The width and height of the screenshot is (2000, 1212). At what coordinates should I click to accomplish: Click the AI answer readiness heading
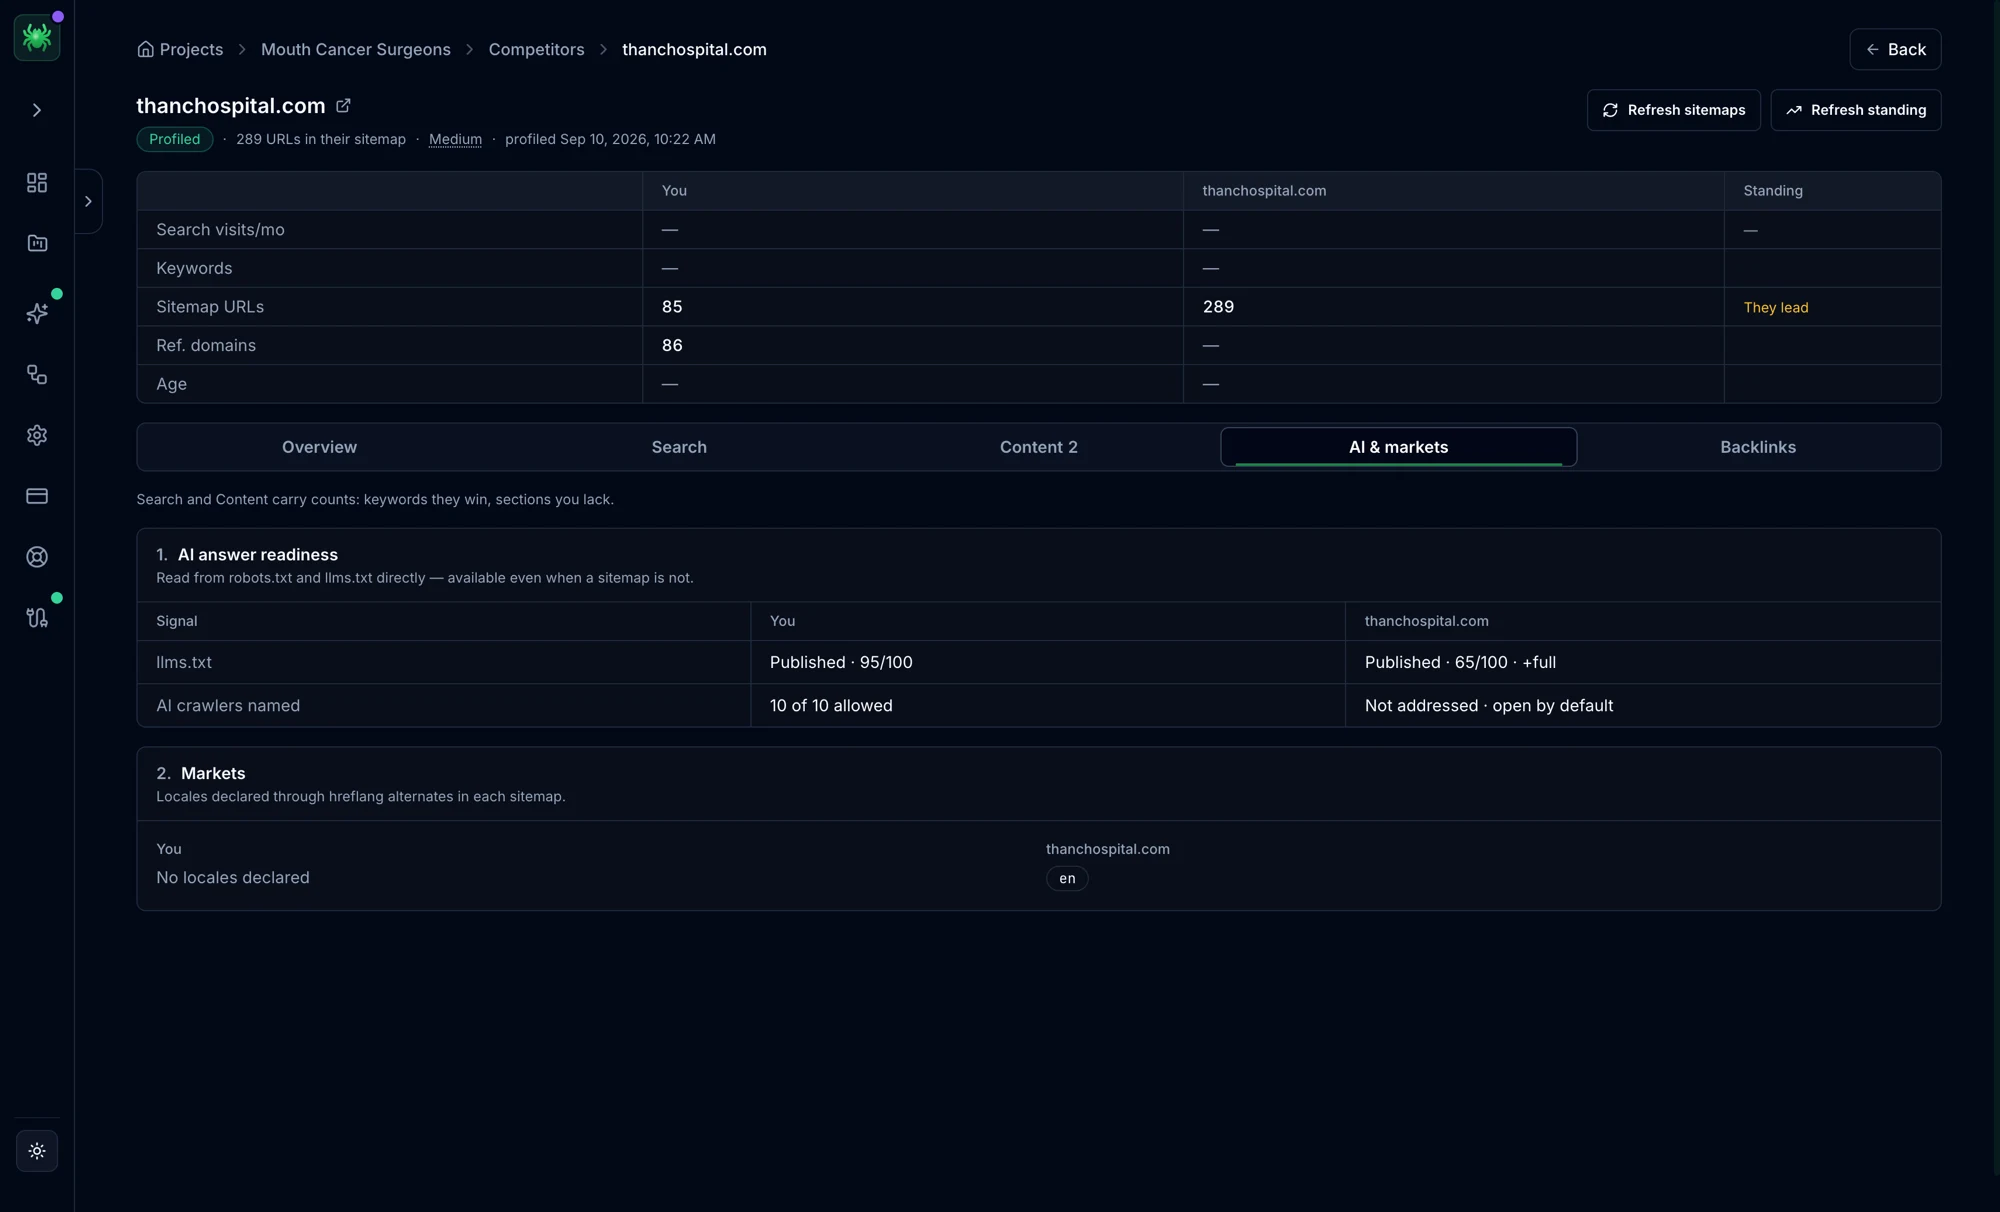tap(258, 554)
